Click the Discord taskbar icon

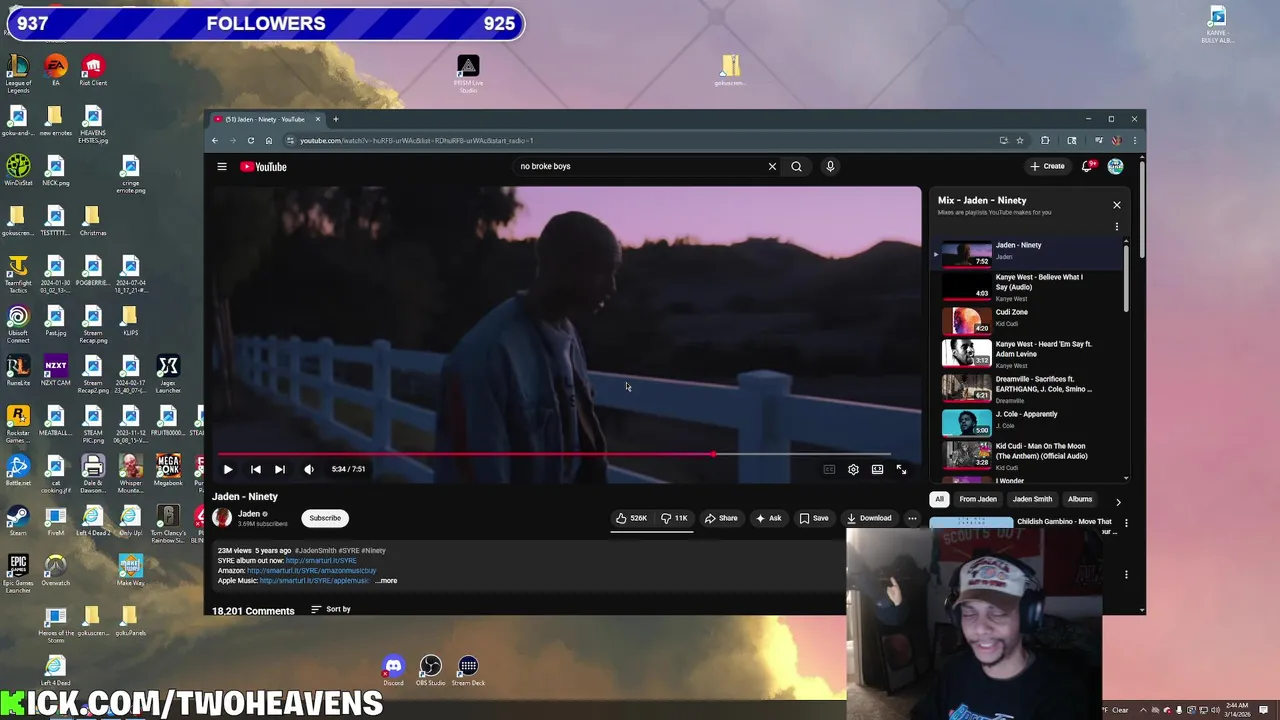(x=393, y=670)
